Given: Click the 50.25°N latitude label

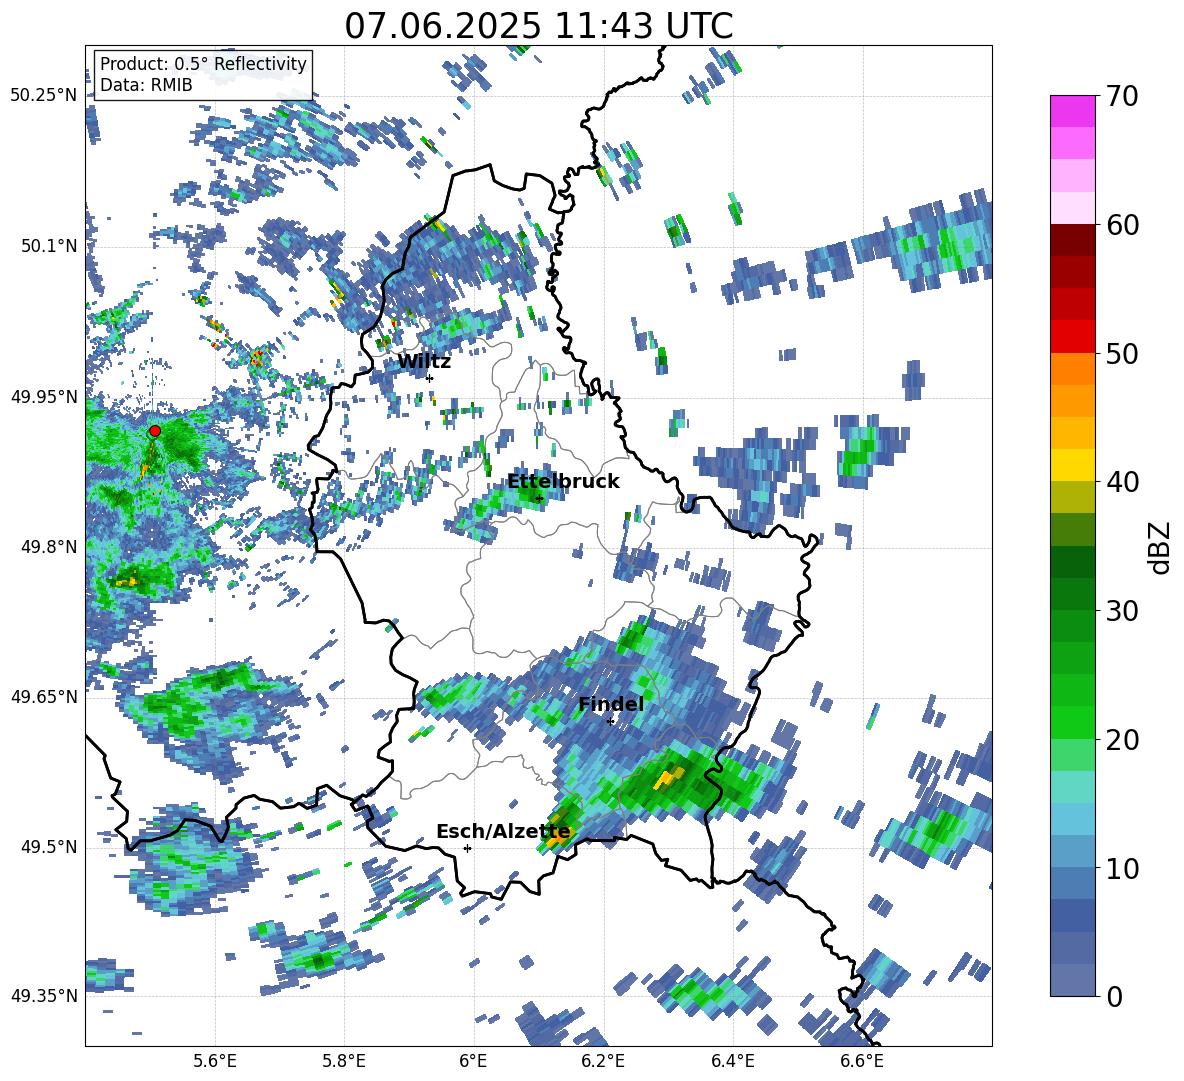Looking at the screenshot, I should (x=44, y=96).
